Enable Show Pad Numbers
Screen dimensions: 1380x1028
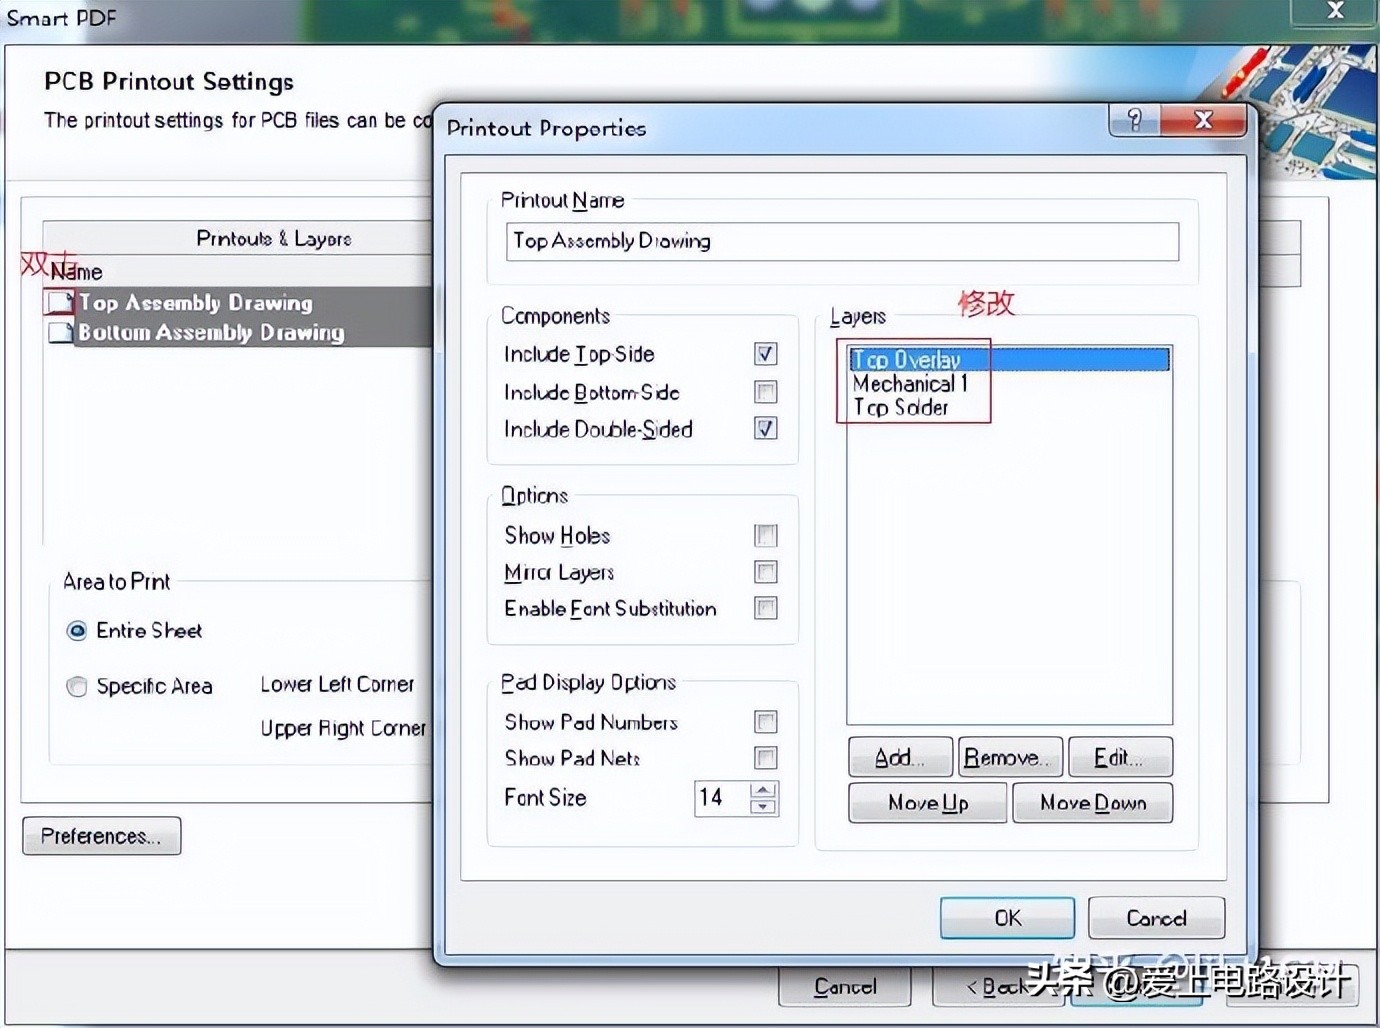pos(765,721)
